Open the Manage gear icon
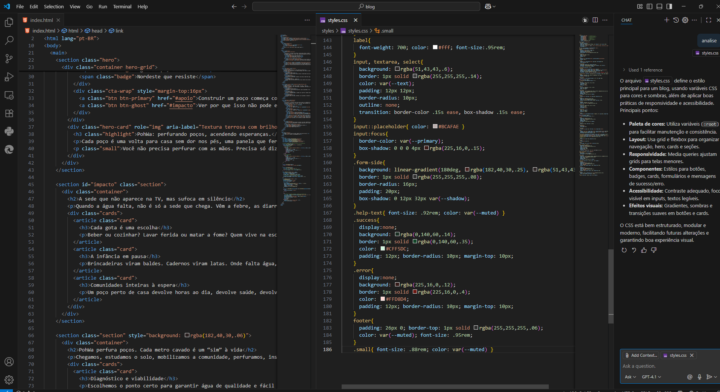720x392 pixels. pyautogui.click(x=9, y=380)
